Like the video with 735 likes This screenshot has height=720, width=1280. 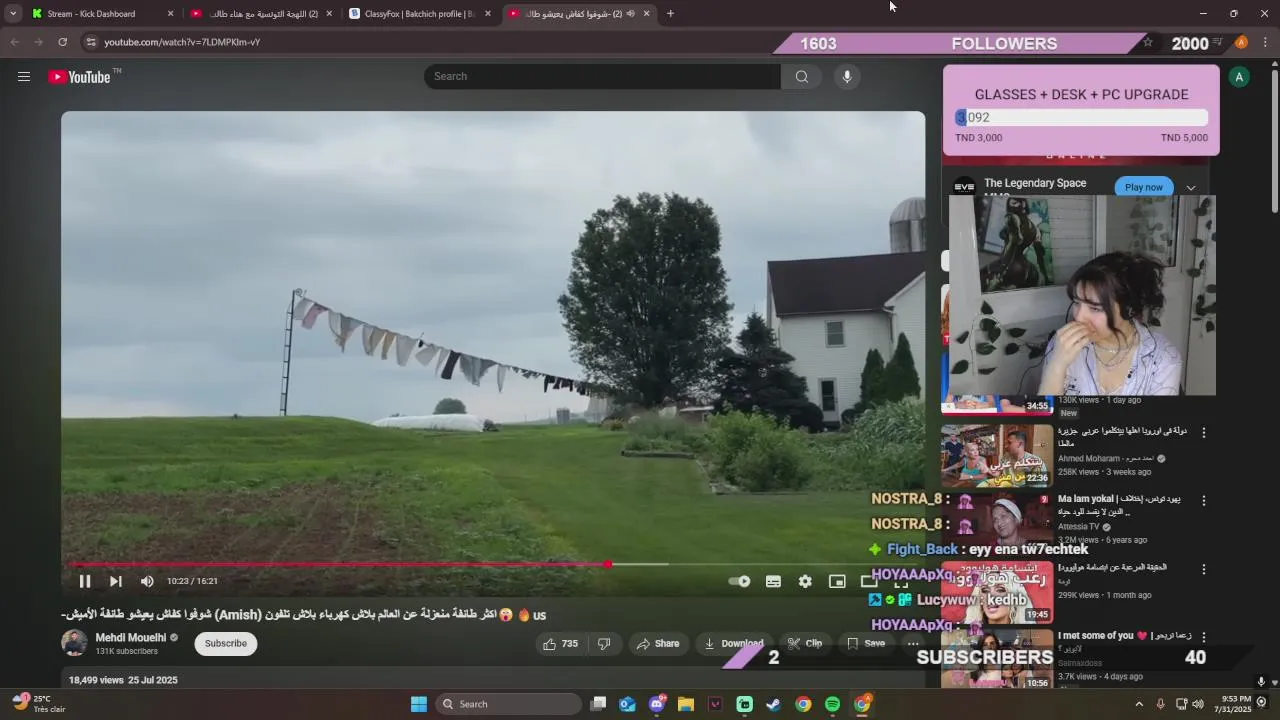pos(561,644)
